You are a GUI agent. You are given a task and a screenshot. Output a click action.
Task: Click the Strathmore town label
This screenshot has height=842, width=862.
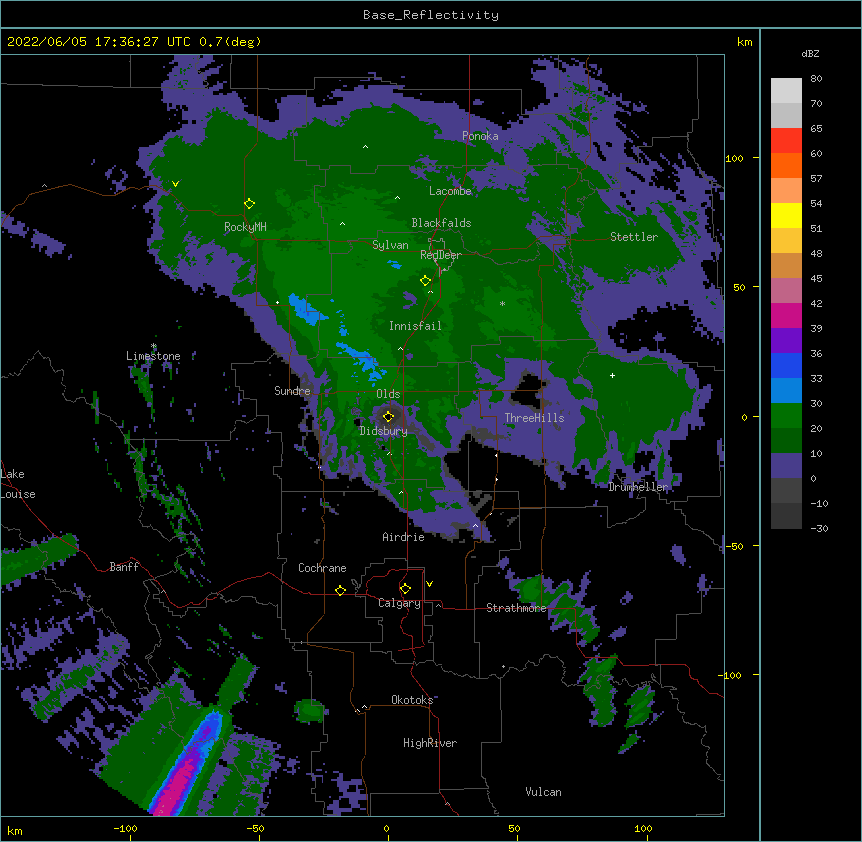coord(516,608)
